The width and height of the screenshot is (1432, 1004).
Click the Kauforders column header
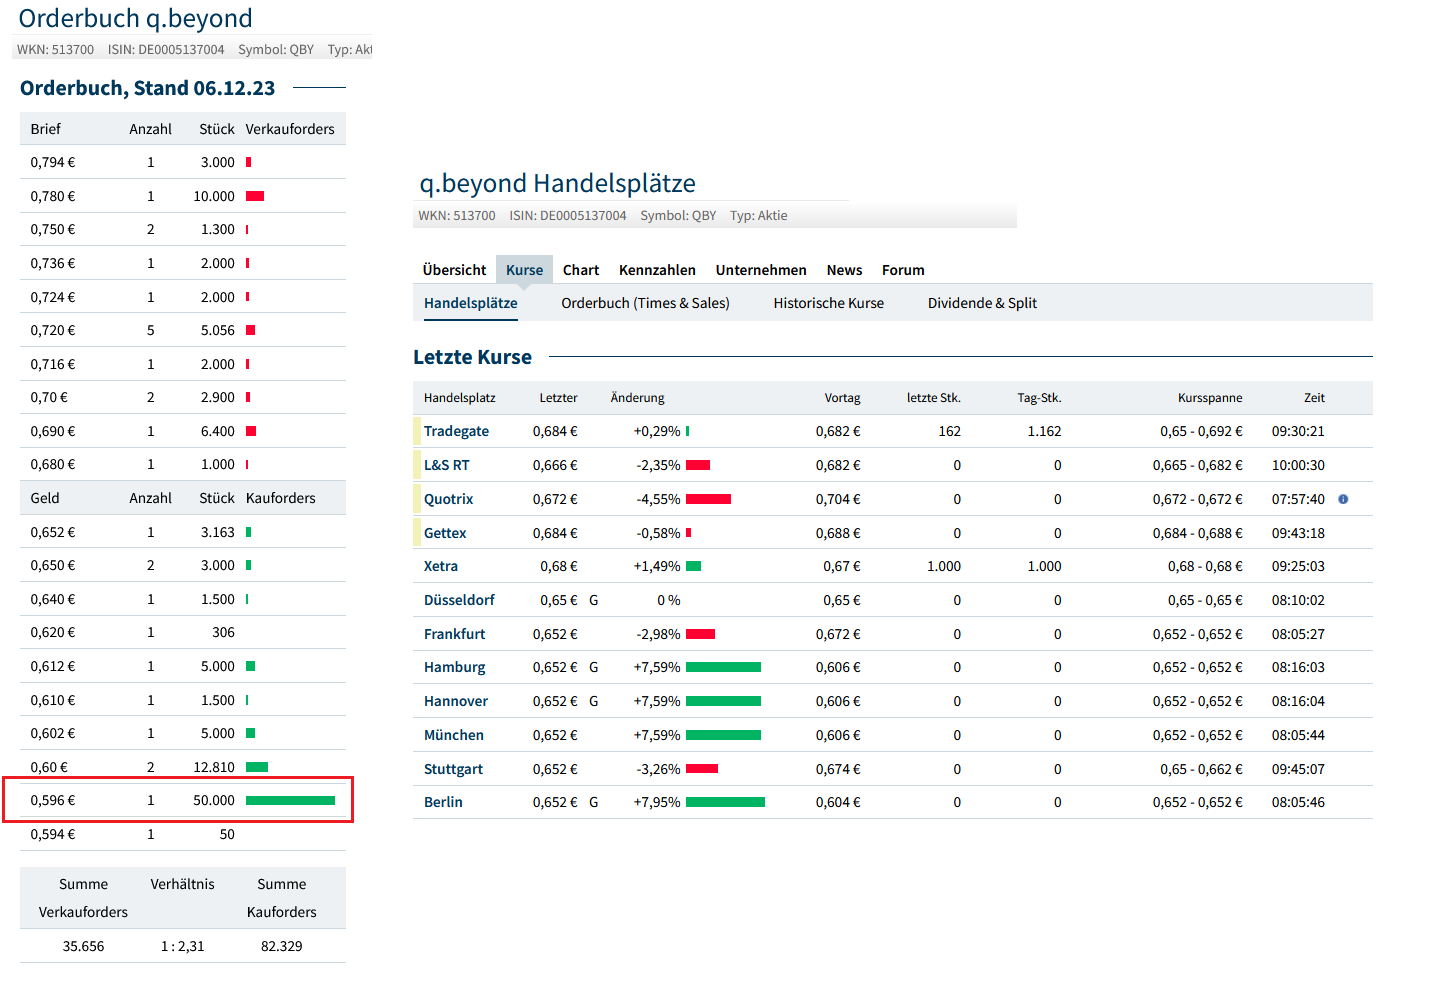point(280,498)
